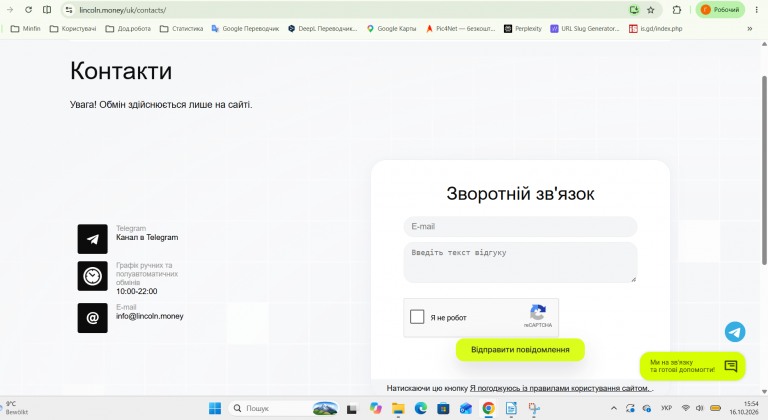Bookmark this page with the star icon
Viewport: 768px width, 420px height.
pos(650,10)
